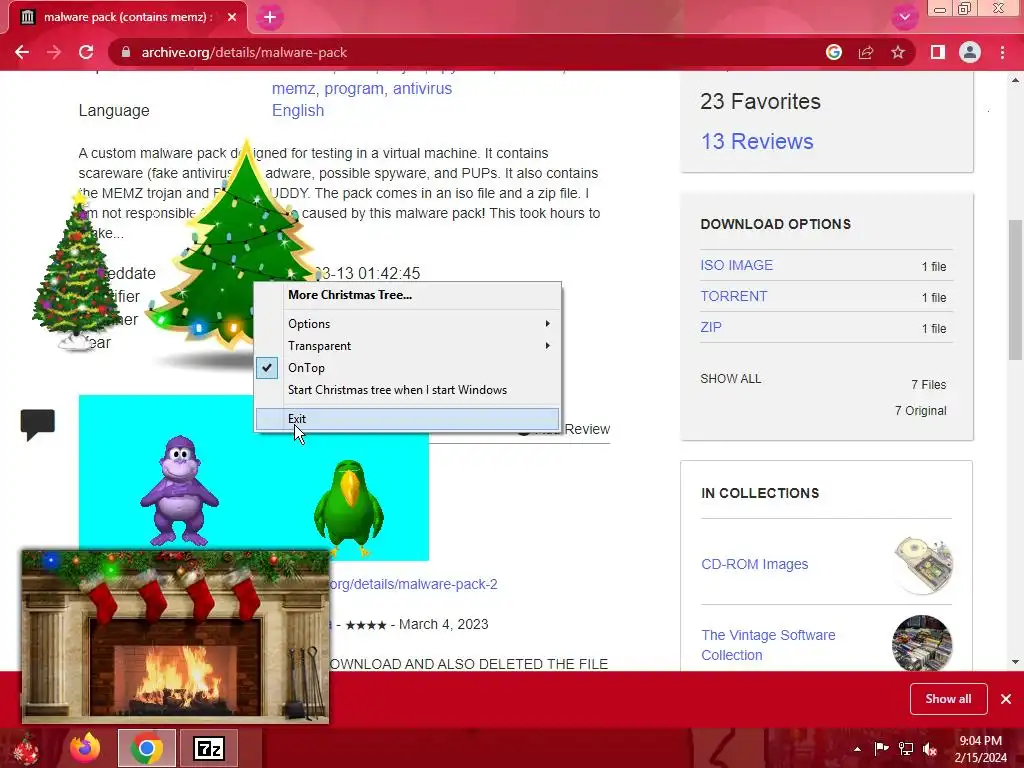Bookmark this page with the star
The height and width of the screenshot is (768, 1024).
coord(898,52)
